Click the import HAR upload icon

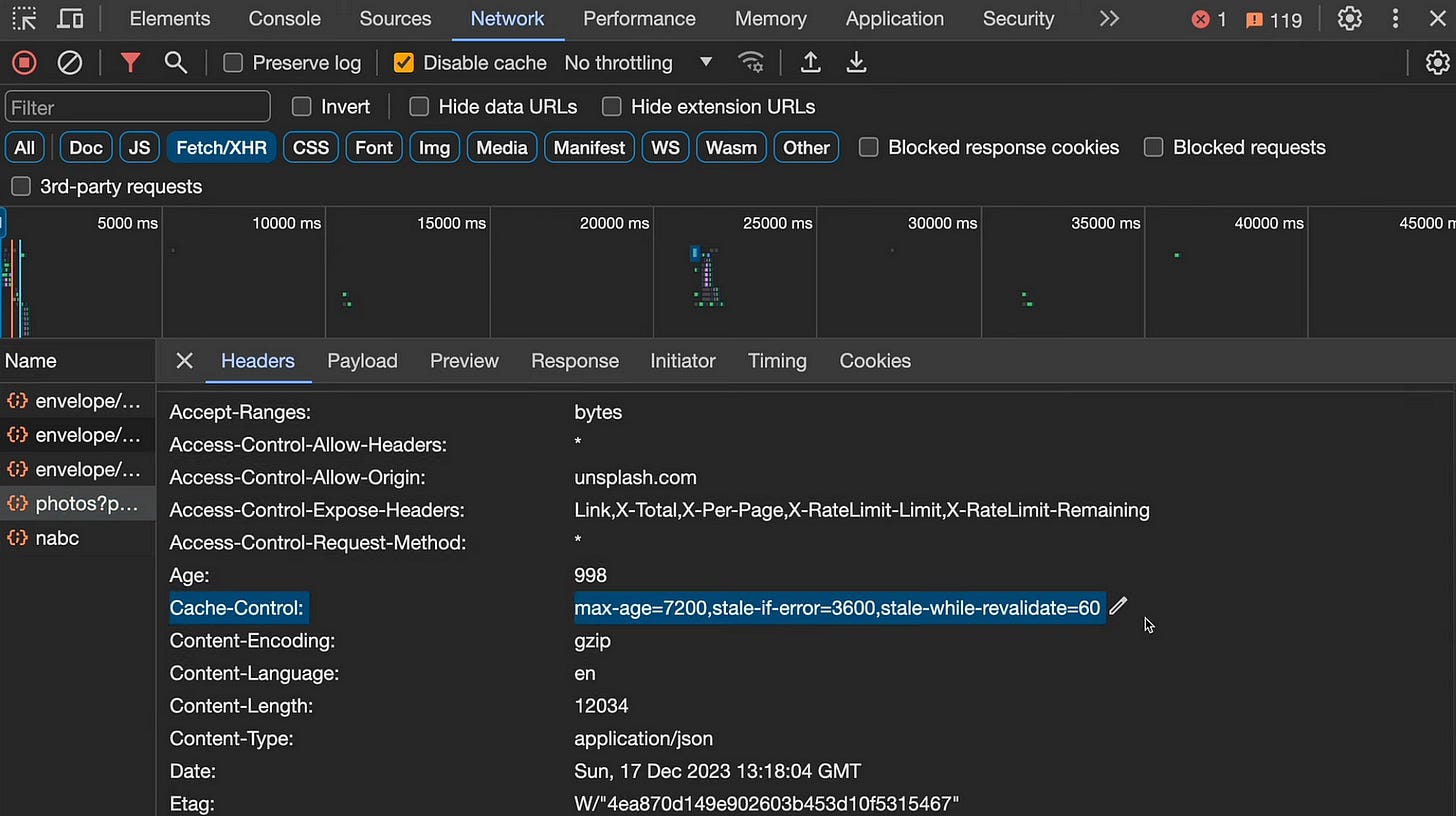pyautogui.click(x=811, y=63)
